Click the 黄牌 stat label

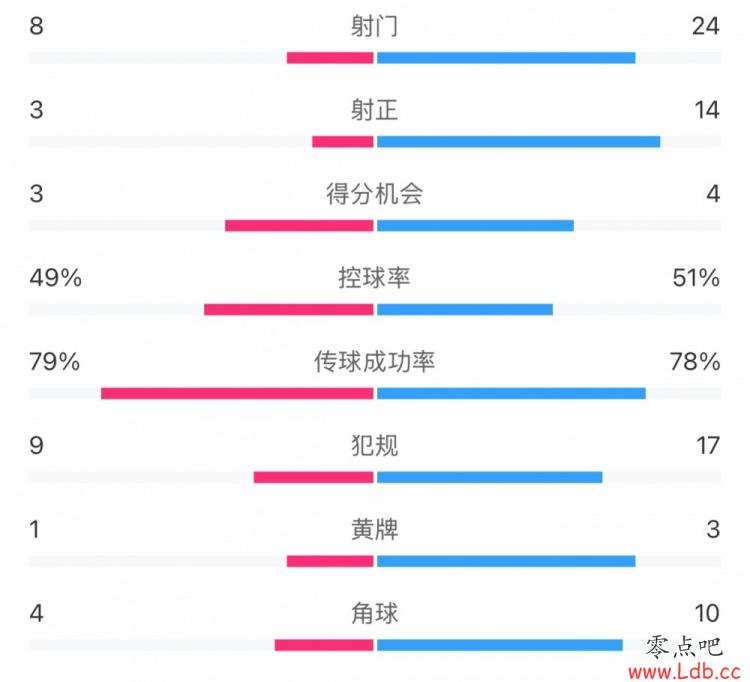click(375, 529)
